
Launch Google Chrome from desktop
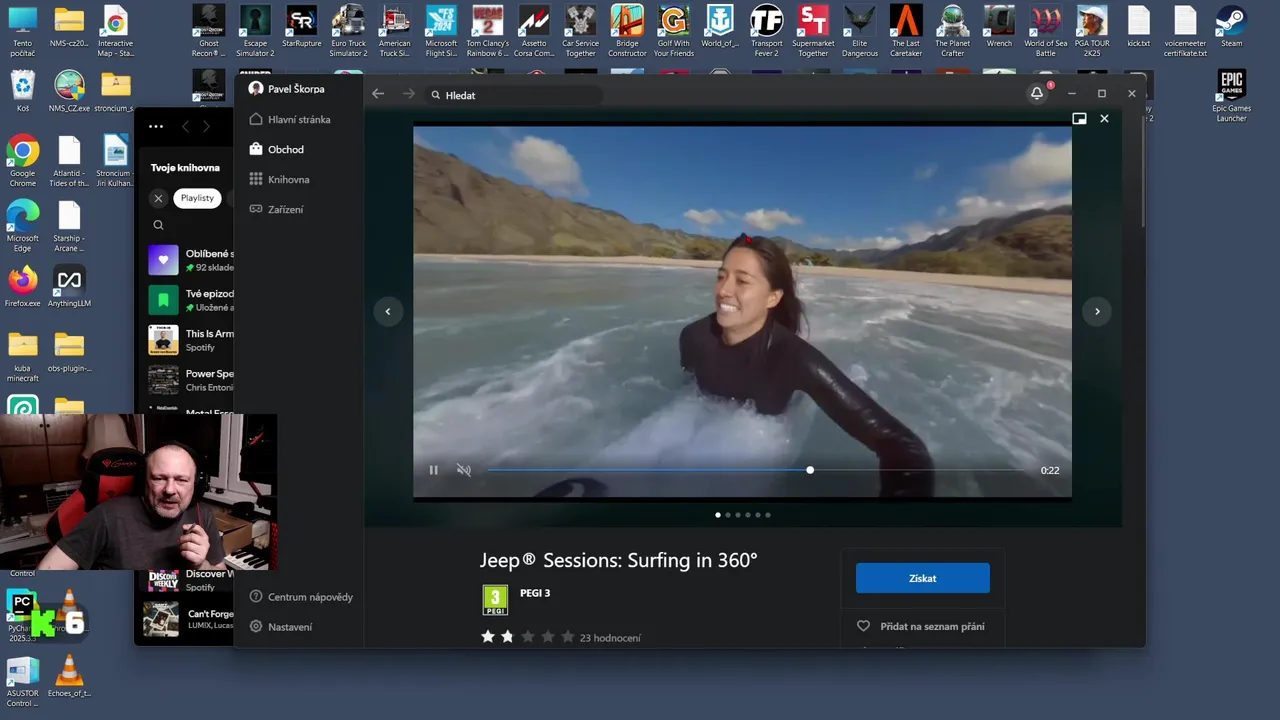22,160
